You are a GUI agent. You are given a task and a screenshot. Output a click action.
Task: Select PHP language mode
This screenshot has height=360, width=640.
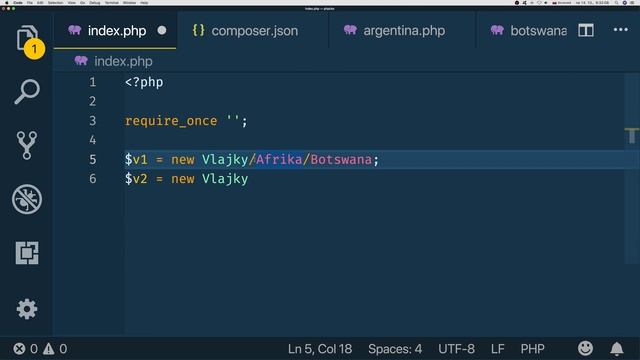click(532, 349)
